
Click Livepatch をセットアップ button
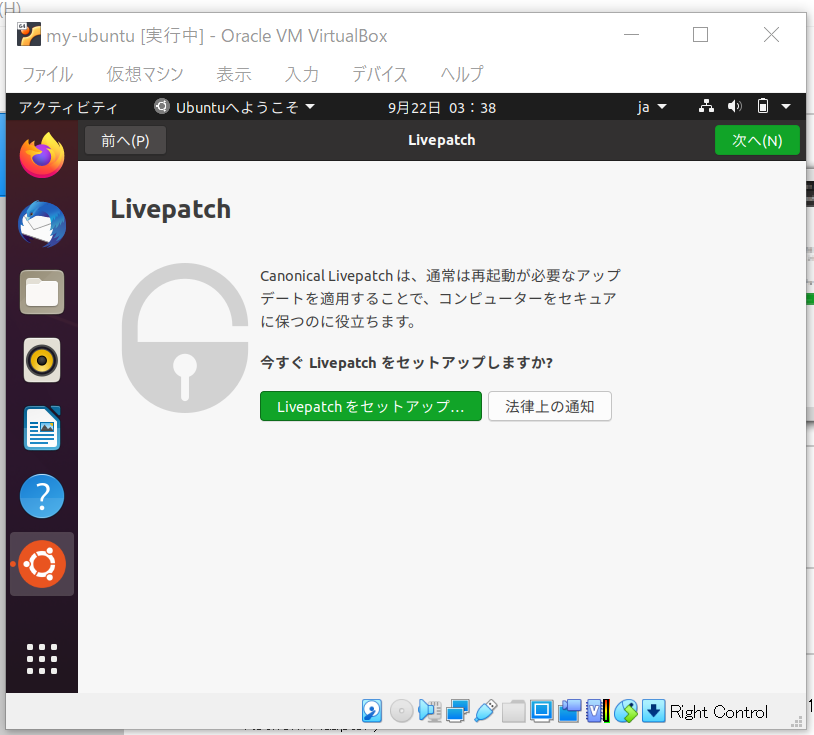pyautogui.click(x=371, y=406)
